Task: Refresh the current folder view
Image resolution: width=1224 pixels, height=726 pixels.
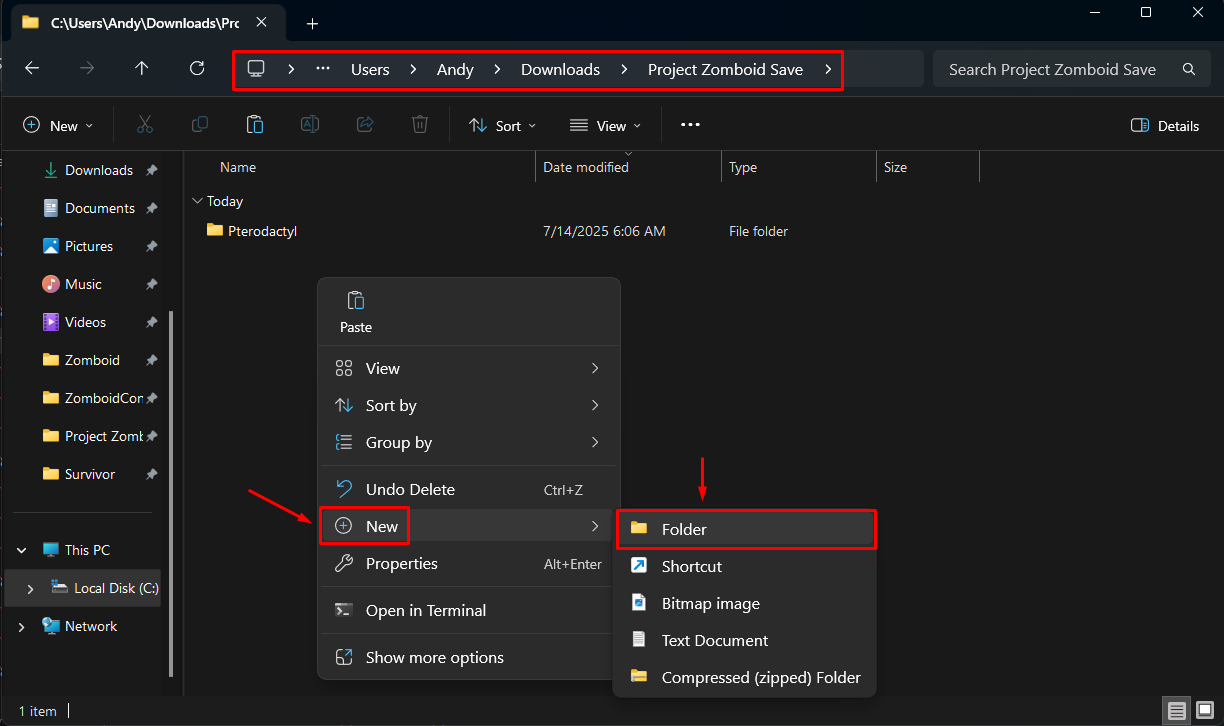Action: (x=196, y=68)
